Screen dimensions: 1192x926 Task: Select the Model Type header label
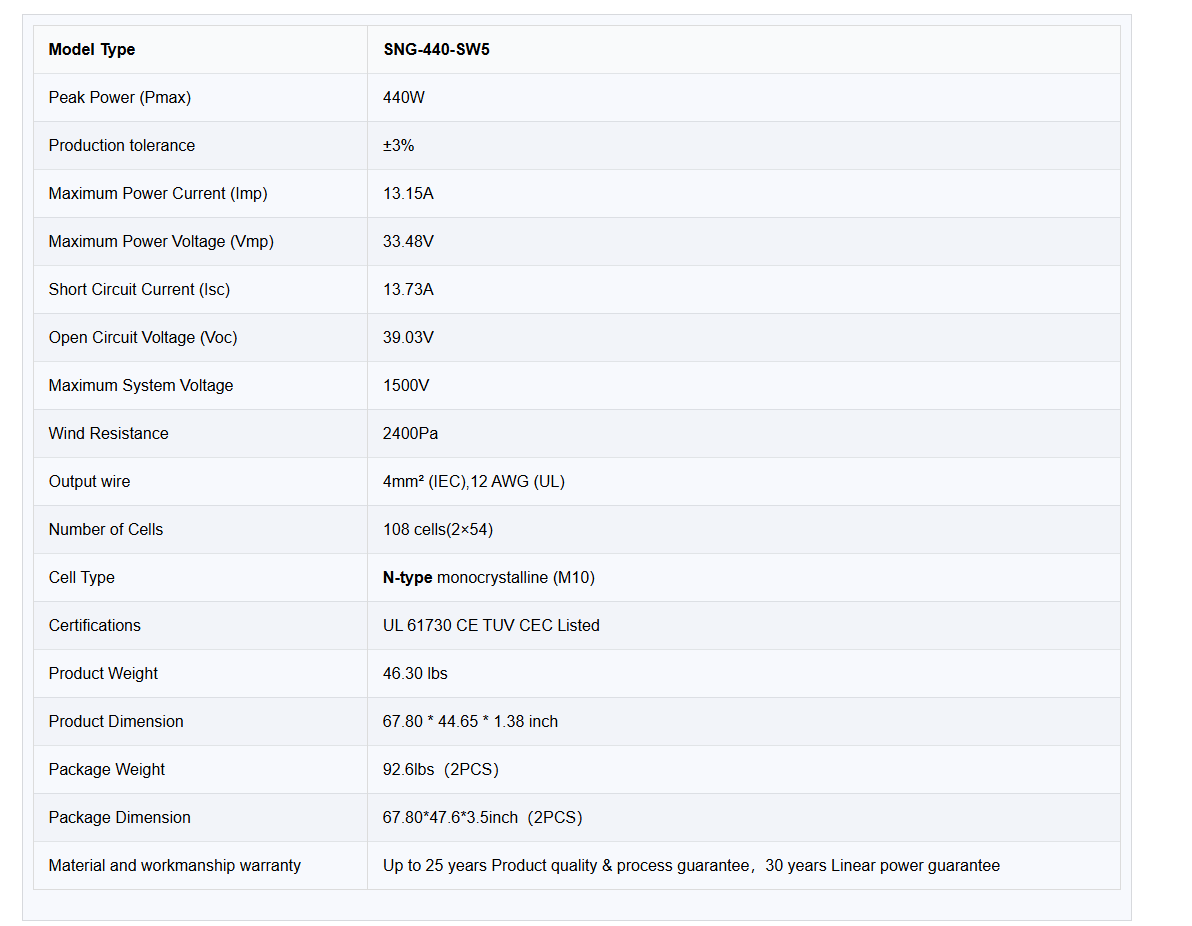pos(92,49)
